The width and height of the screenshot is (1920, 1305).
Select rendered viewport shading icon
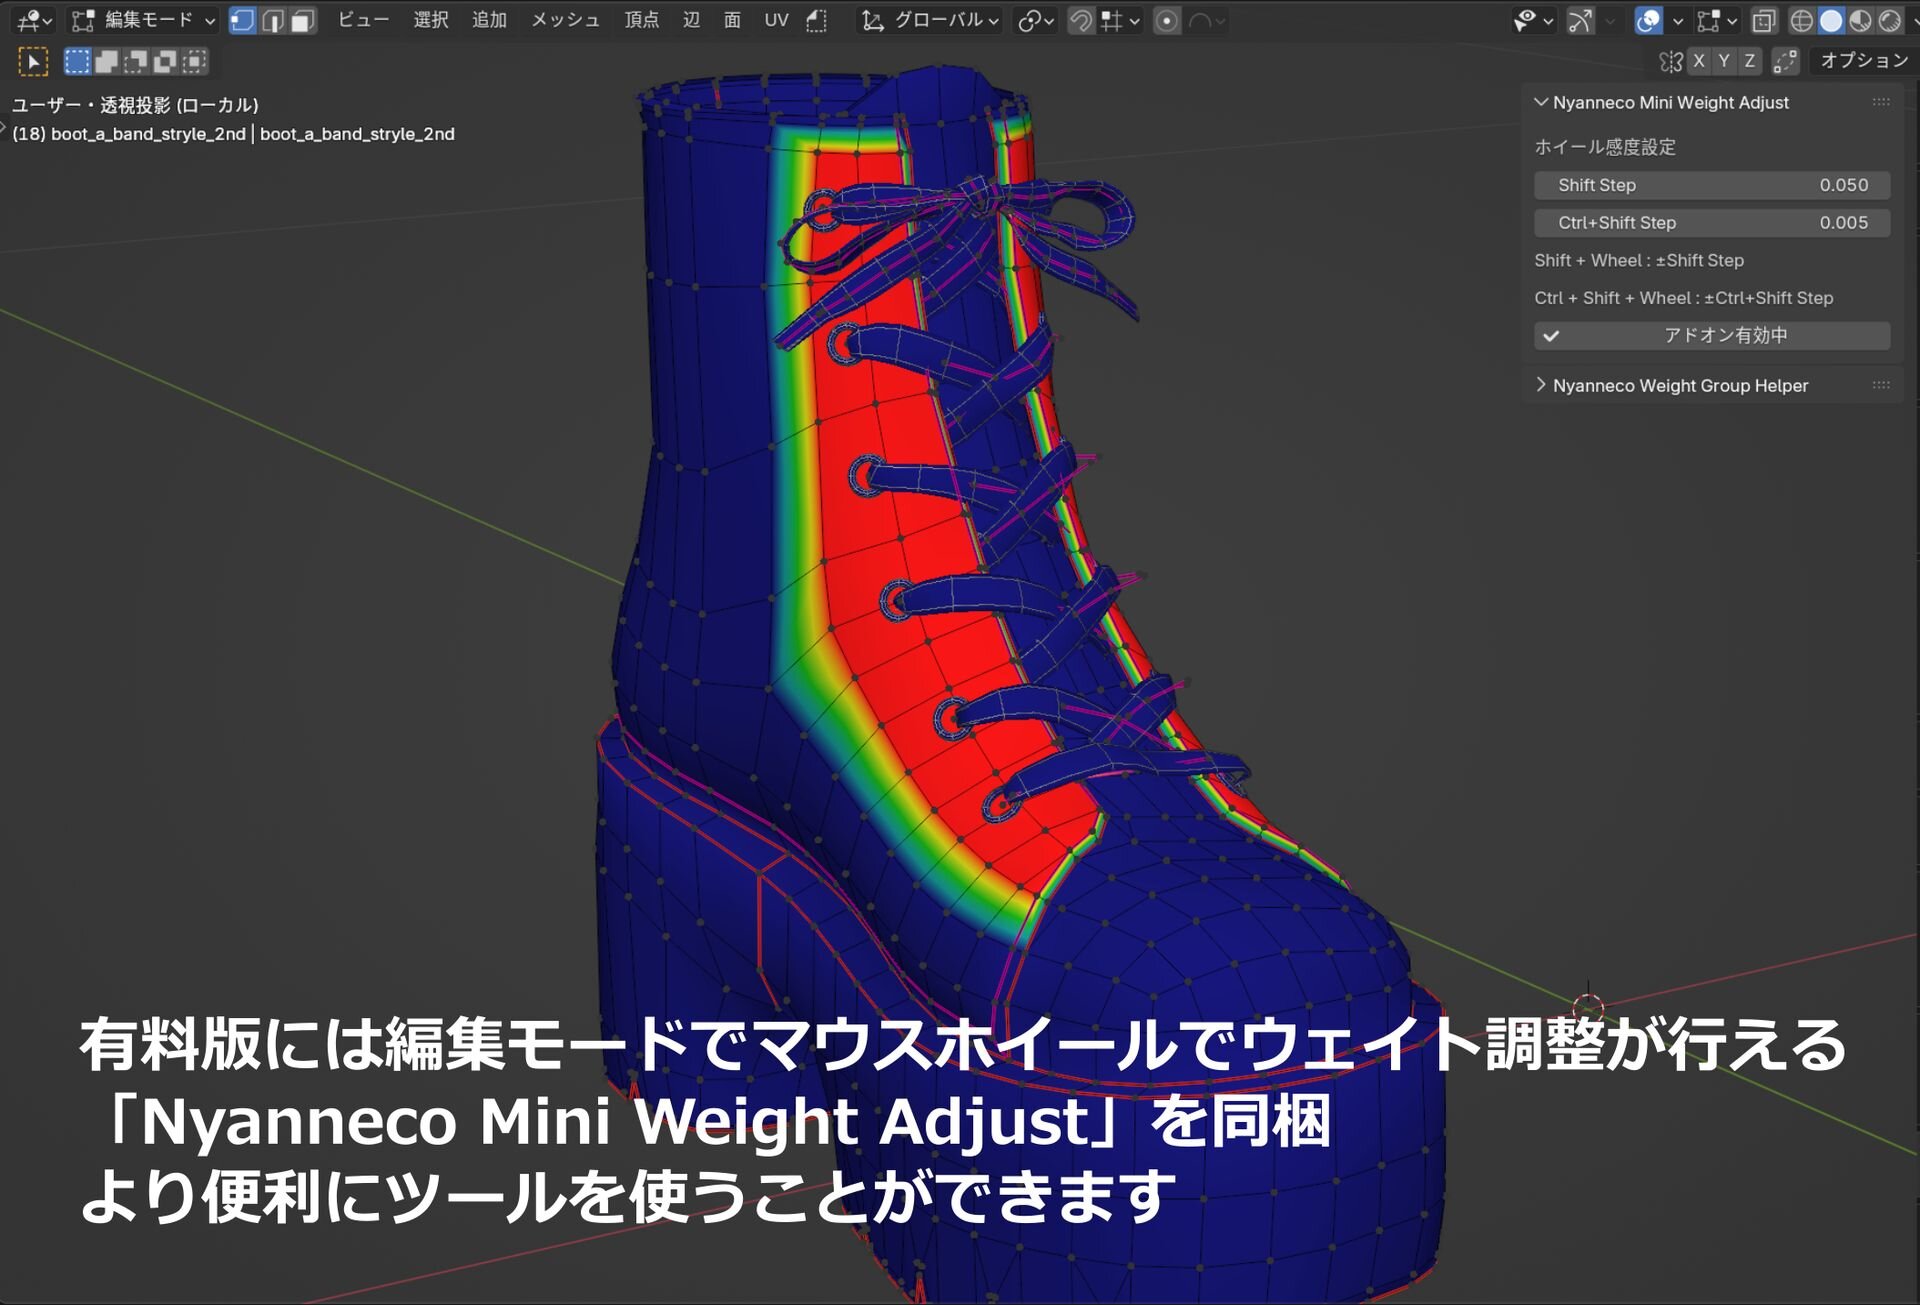[1889, 20]
